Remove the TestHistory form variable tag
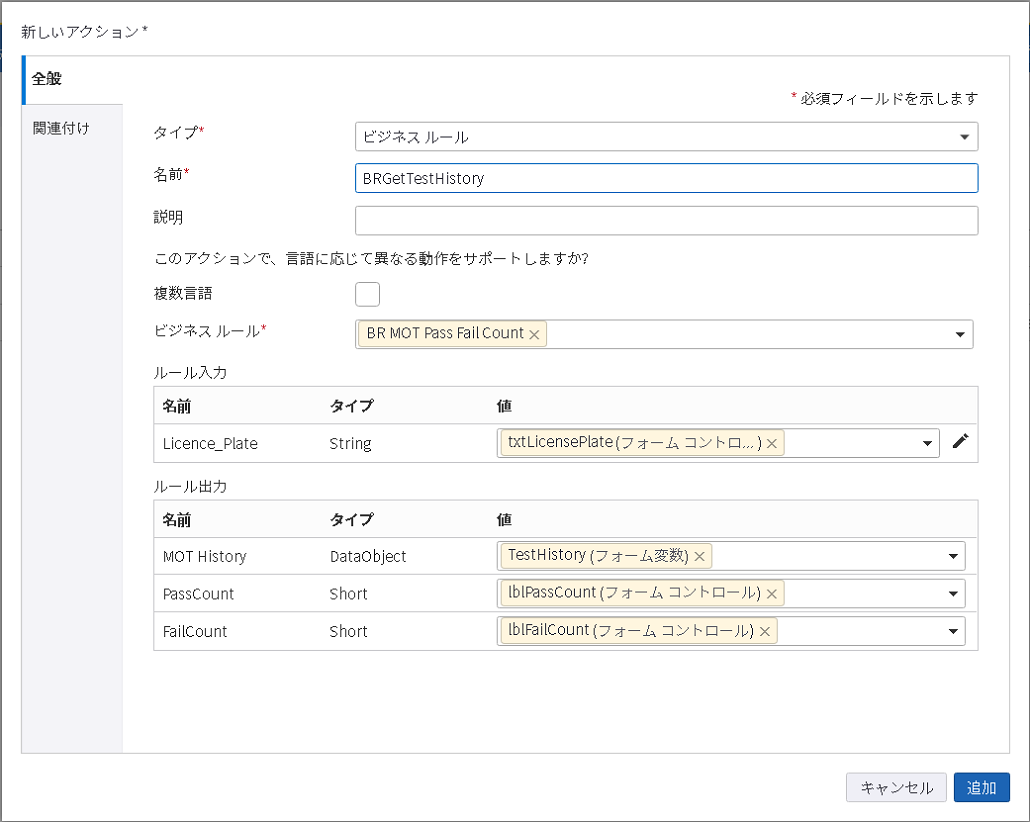 tap(700, 556)
